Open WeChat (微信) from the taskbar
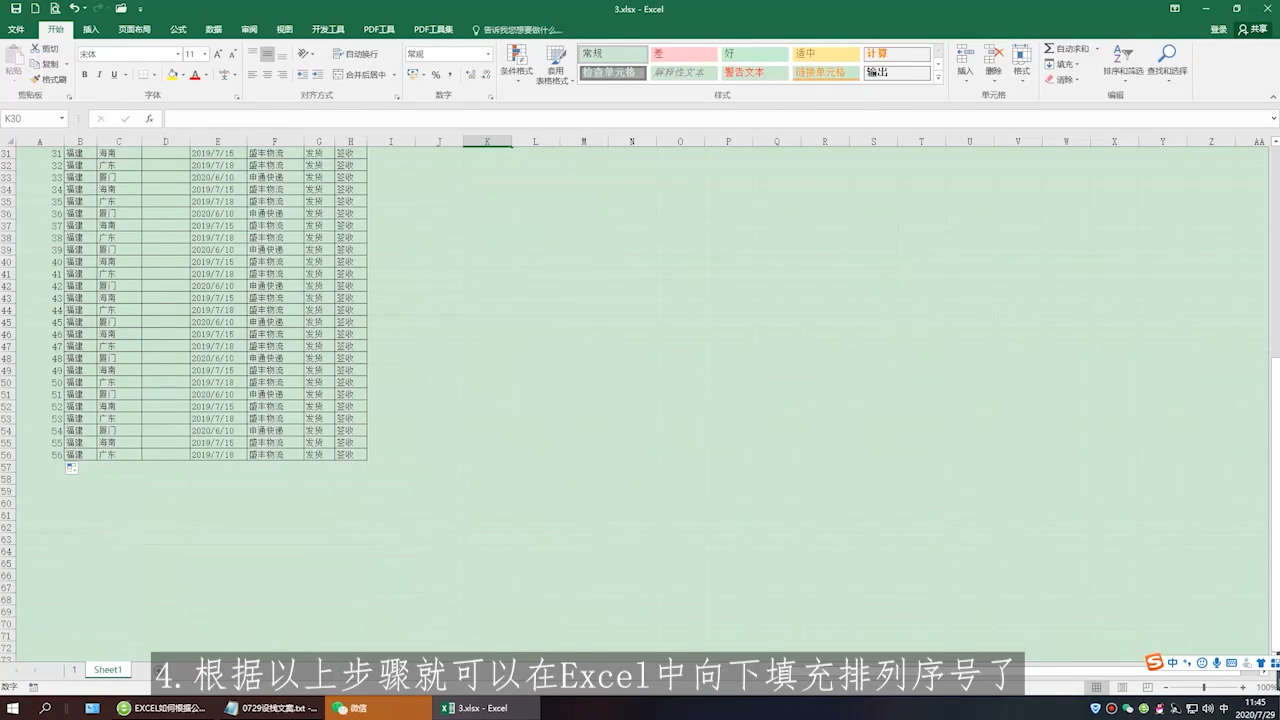The image size is (1280, 720). point(350,708)
